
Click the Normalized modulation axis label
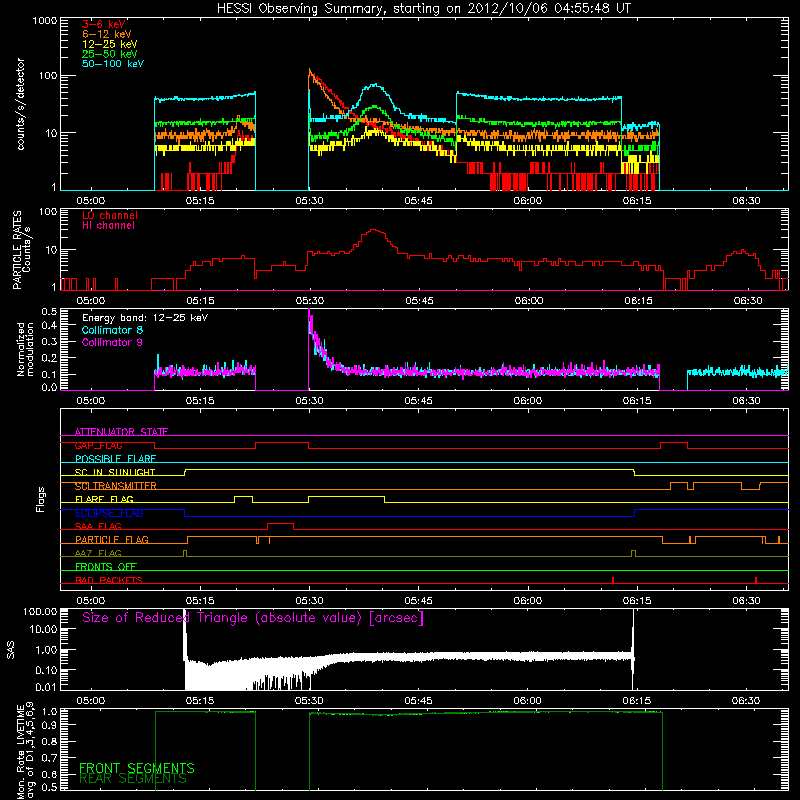(25, 349)
